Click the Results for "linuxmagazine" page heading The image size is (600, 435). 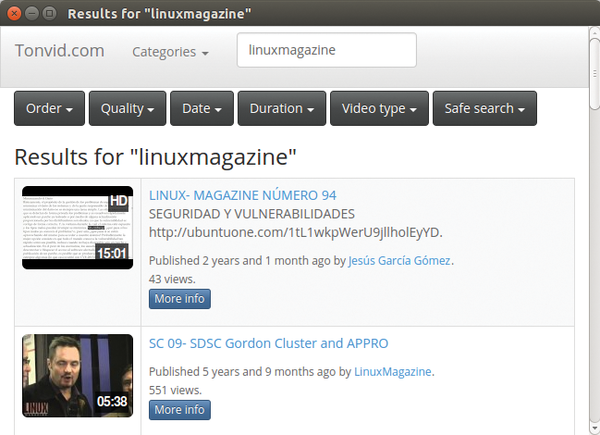tap(155, 157)
